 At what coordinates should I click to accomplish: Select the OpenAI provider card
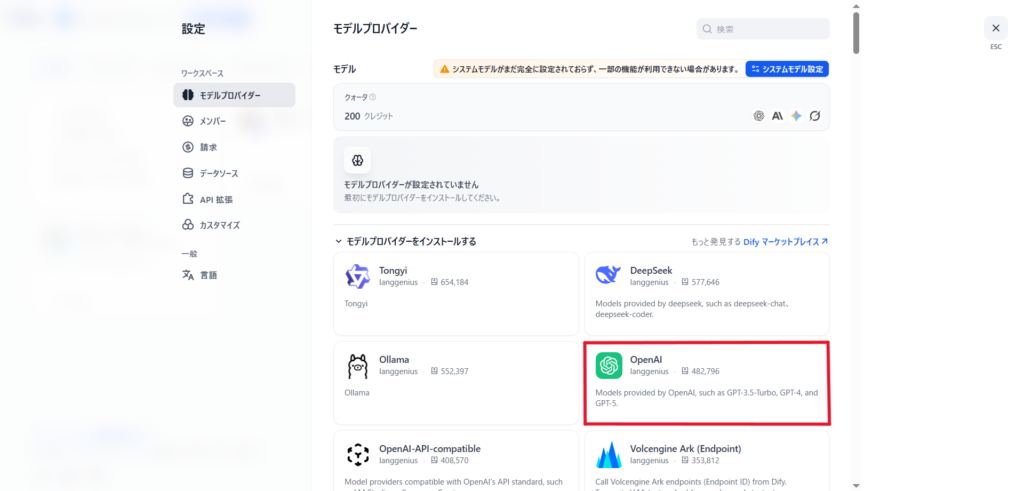click(x=707, y=383)
